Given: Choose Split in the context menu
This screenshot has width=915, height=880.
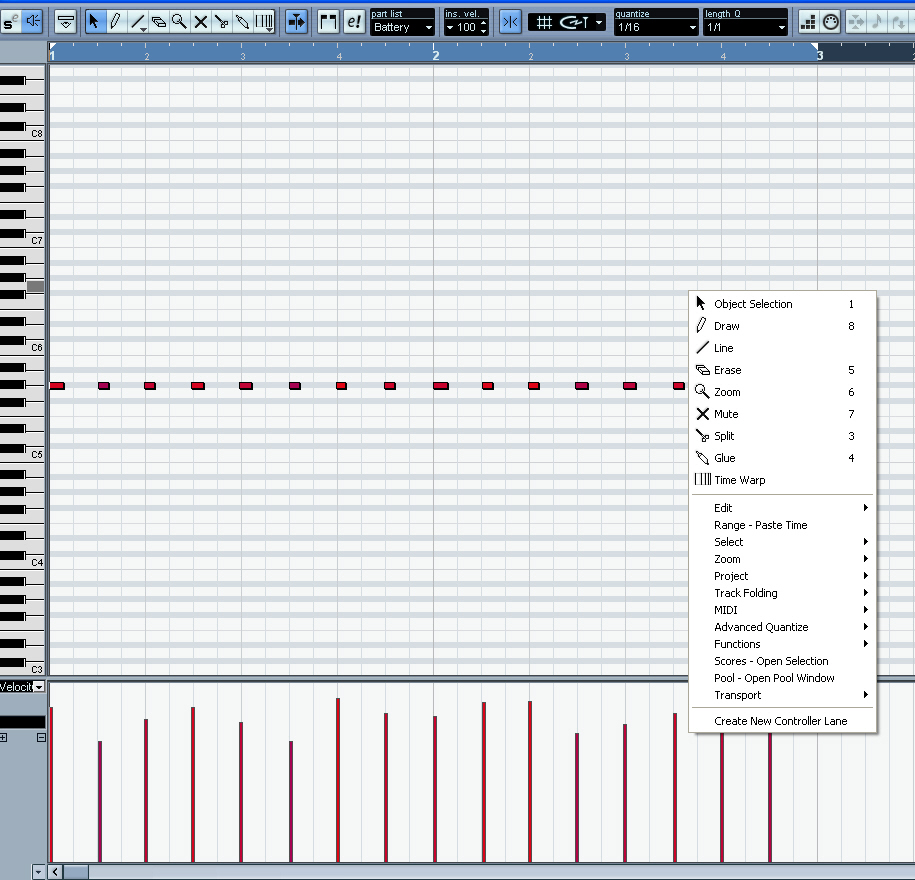Looking at the screenshot, I should pyautogui.click(x=782, y=436).
